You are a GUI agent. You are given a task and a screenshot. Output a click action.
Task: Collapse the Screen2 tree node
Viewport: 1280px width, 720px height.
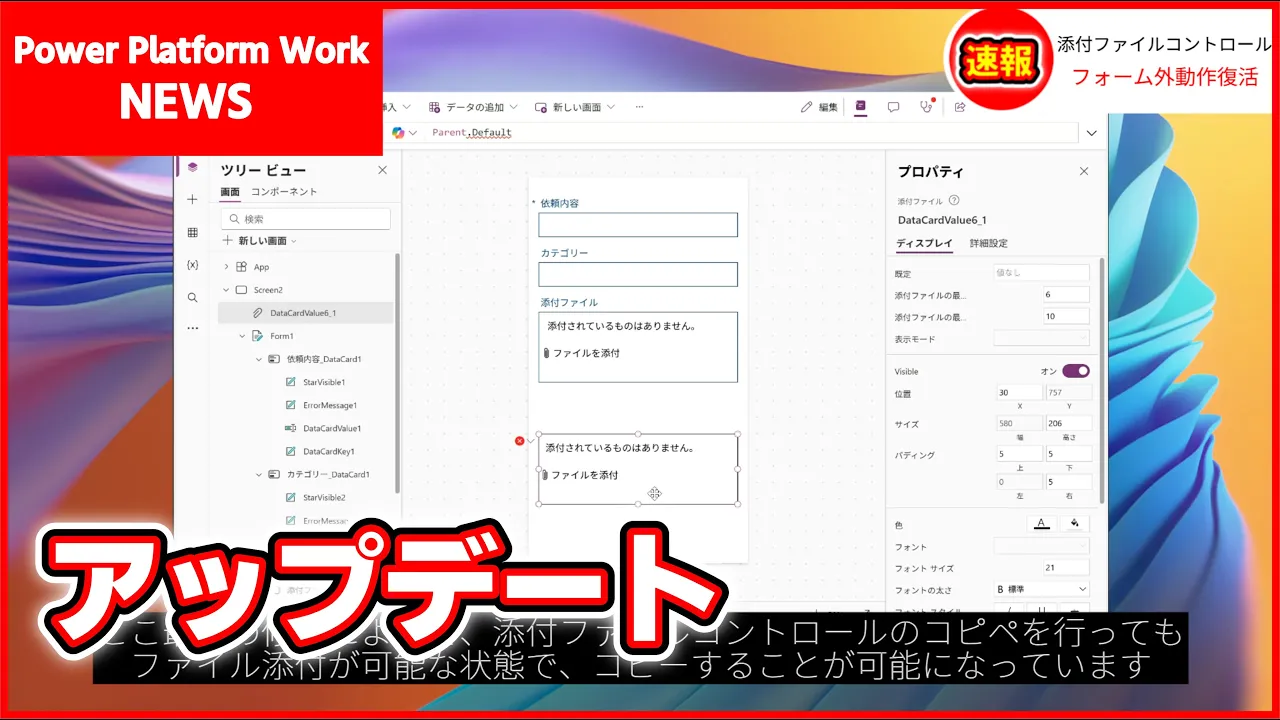click(227, 290)
